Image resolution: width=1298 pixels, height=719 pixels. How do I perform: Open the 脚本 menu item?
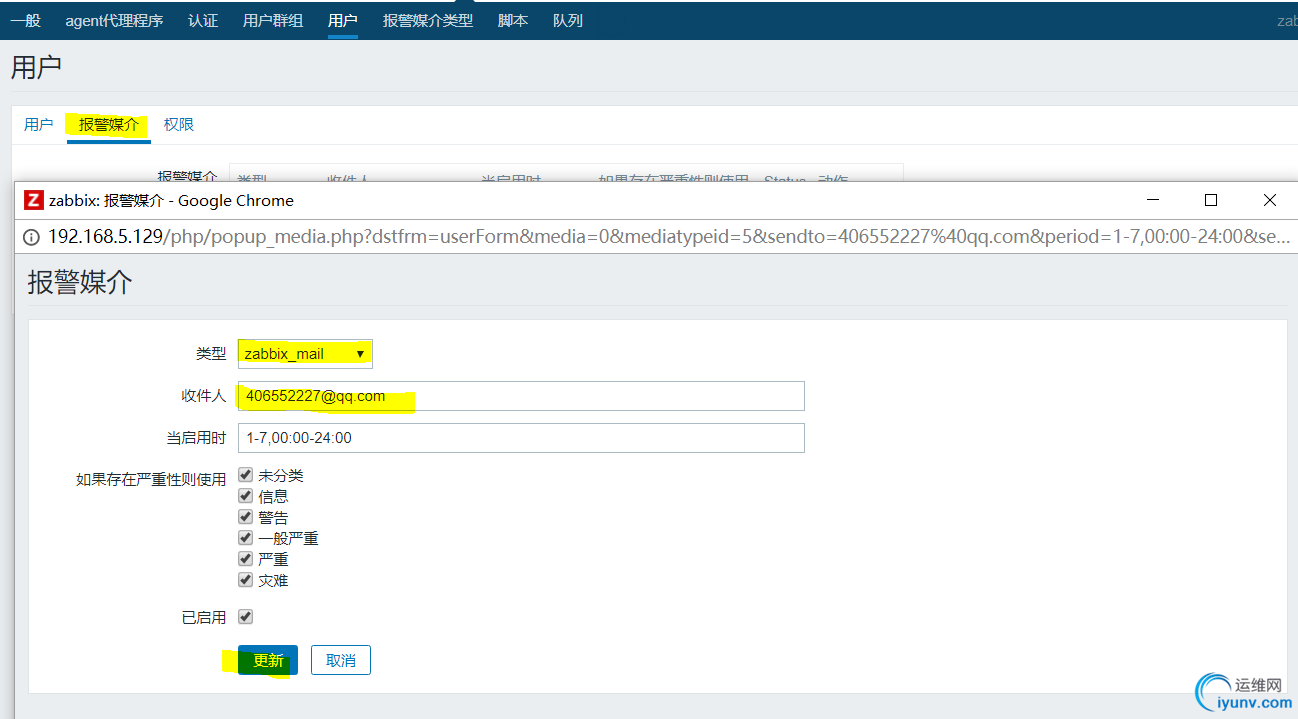[513, 20]
